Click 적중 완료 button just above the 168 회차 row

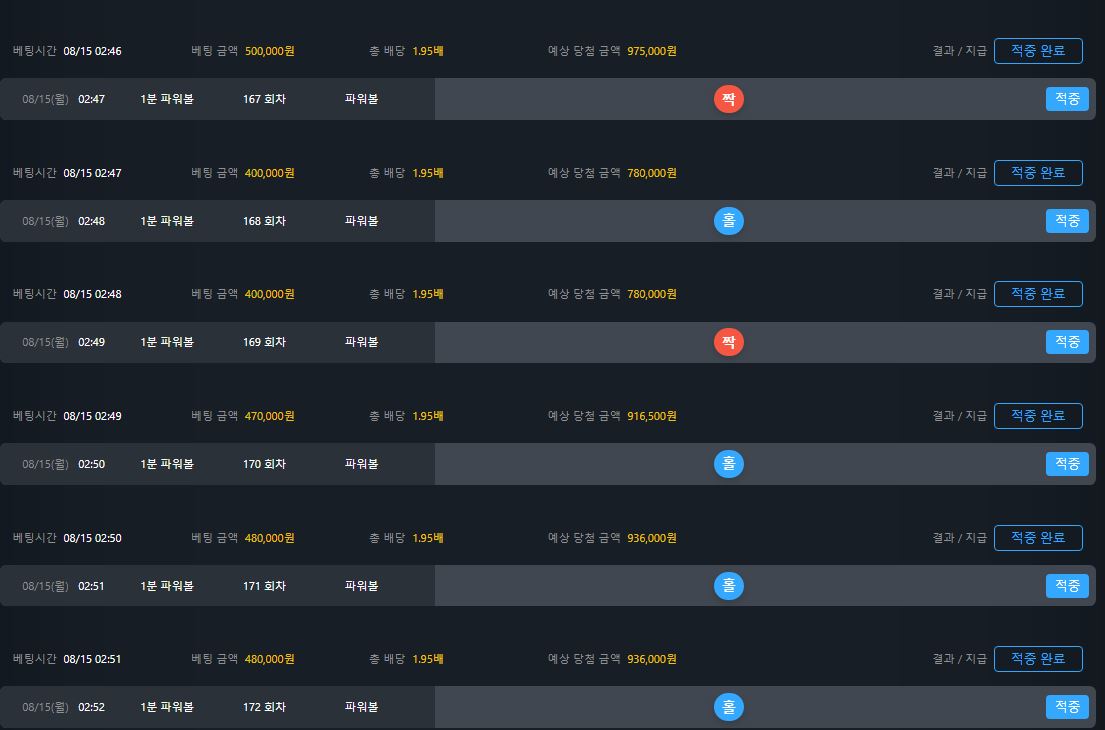1037,173
